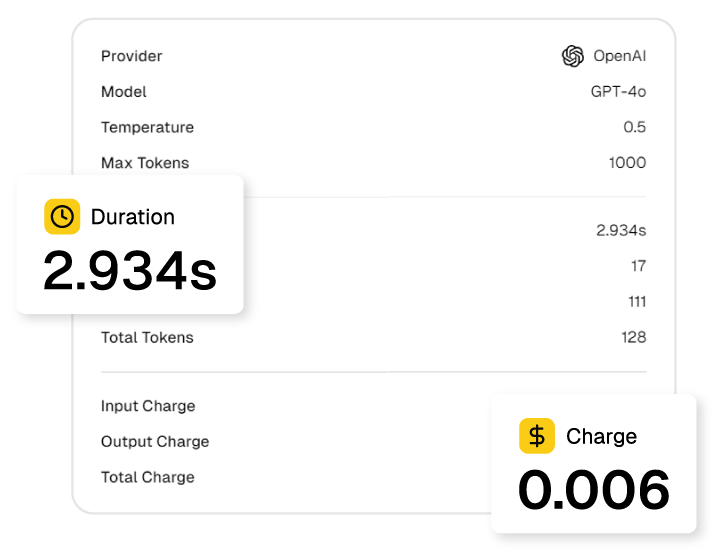Click the Input Charge label

(148, 406)
